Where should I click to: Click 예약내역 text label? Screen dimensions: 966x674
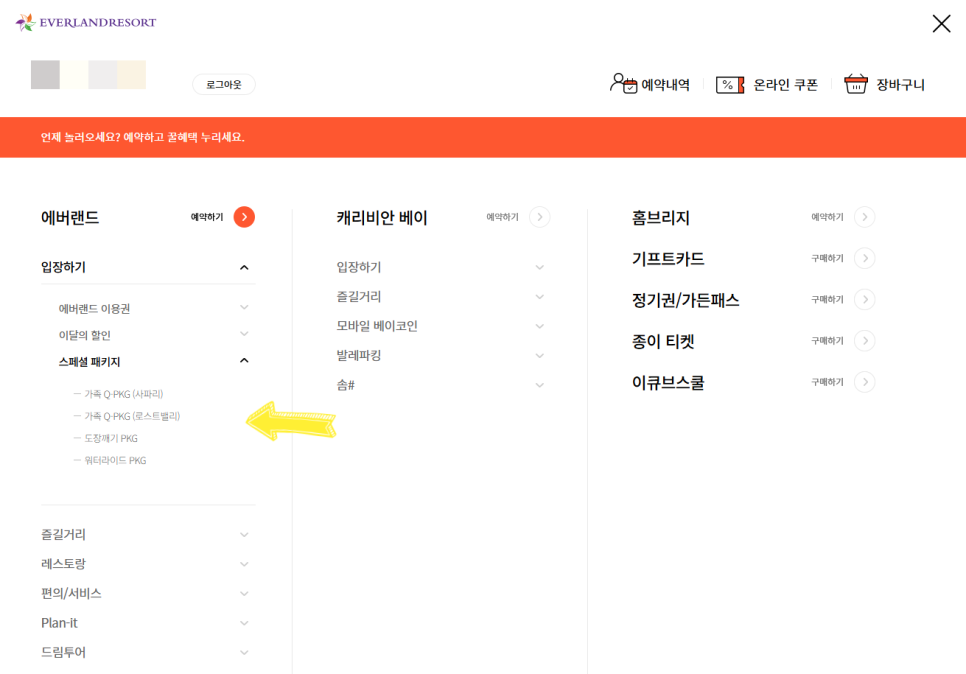(x=665, y=84)
